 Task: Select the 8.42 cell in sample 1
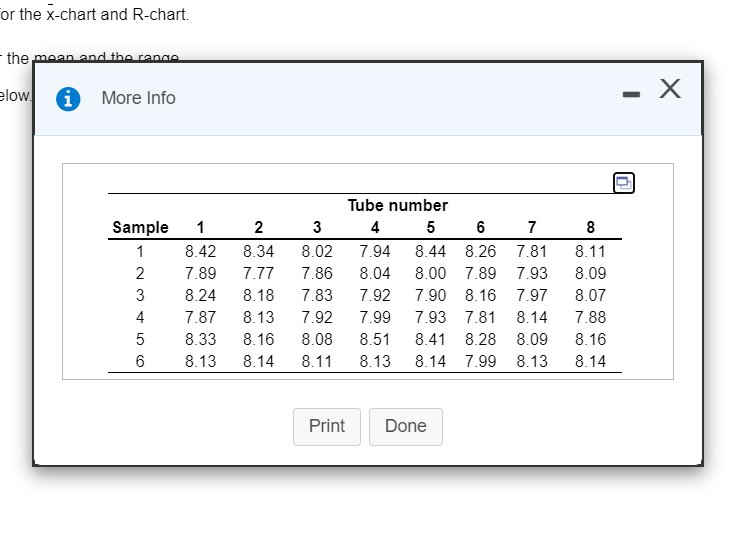point(201,250)
